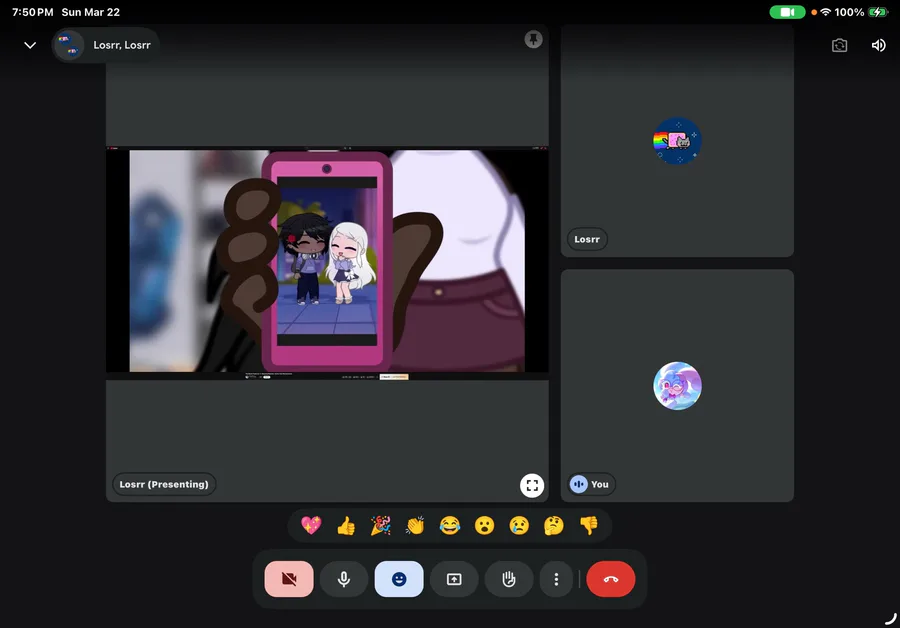Select the Losrr participant tile avatar
The image size is (900, 628).
[677, 141]
